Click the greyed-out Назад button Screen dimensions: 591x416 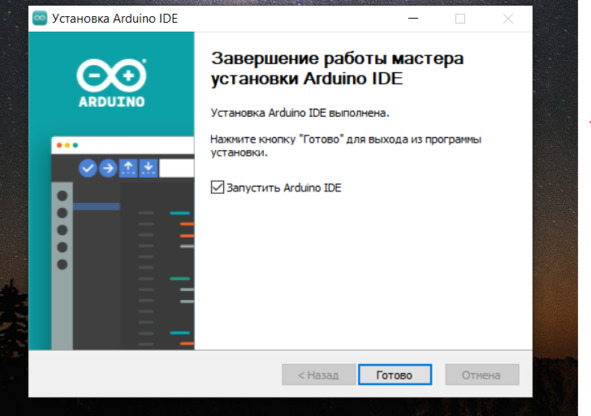[x=318, y=375]
